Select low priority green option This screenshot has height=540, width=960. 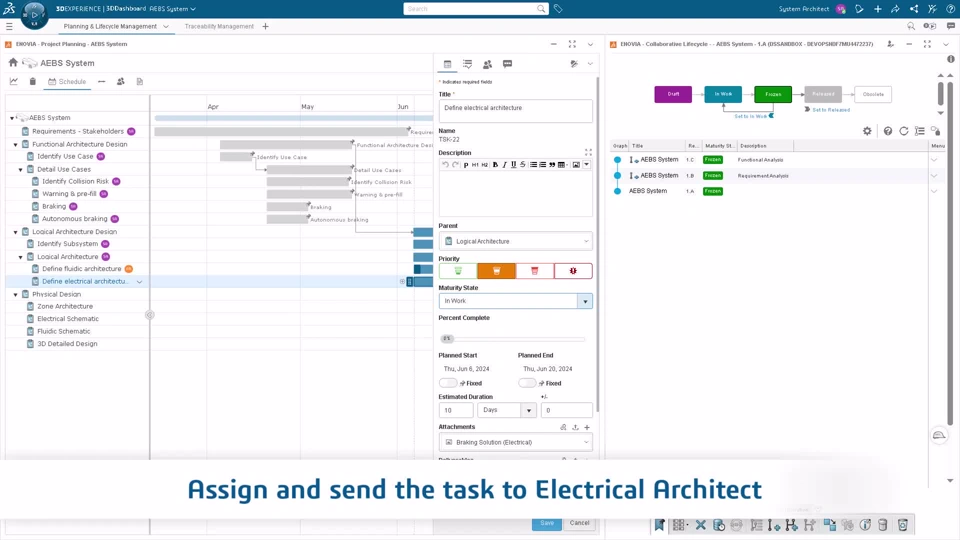pos(458,271)
